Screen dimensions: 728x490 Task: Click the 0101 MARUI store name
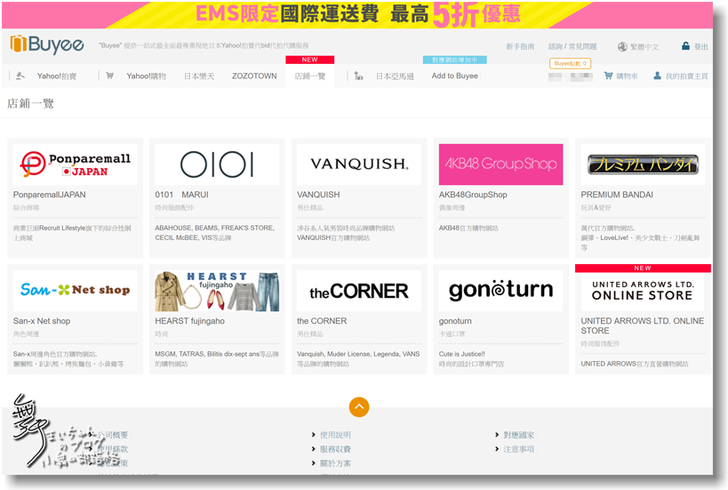point(182,195)
